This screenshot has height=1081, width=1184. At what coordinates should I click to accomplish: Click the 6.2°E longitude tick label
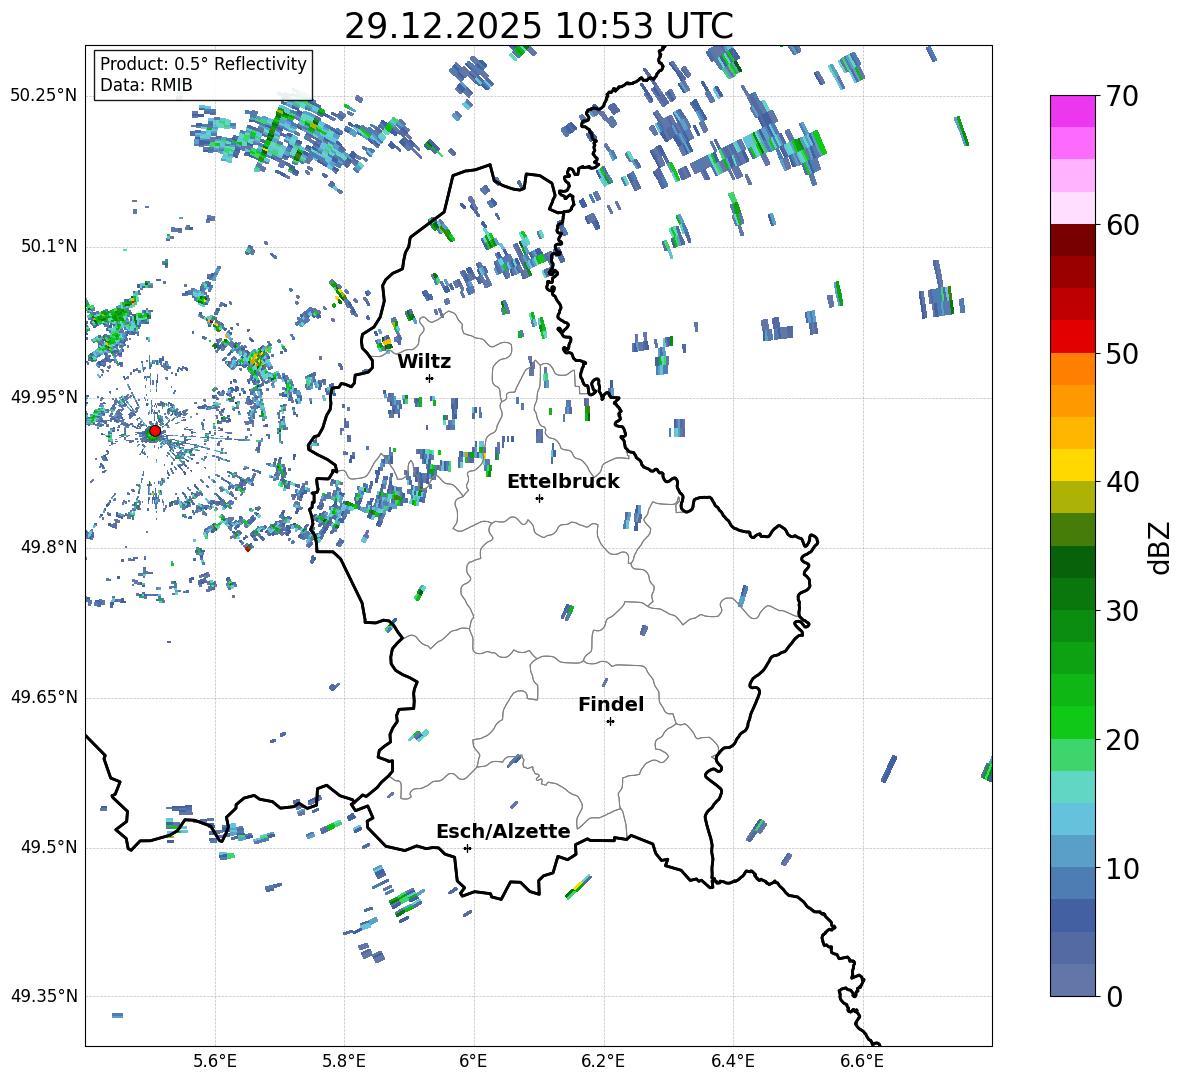coord(603,1060)
